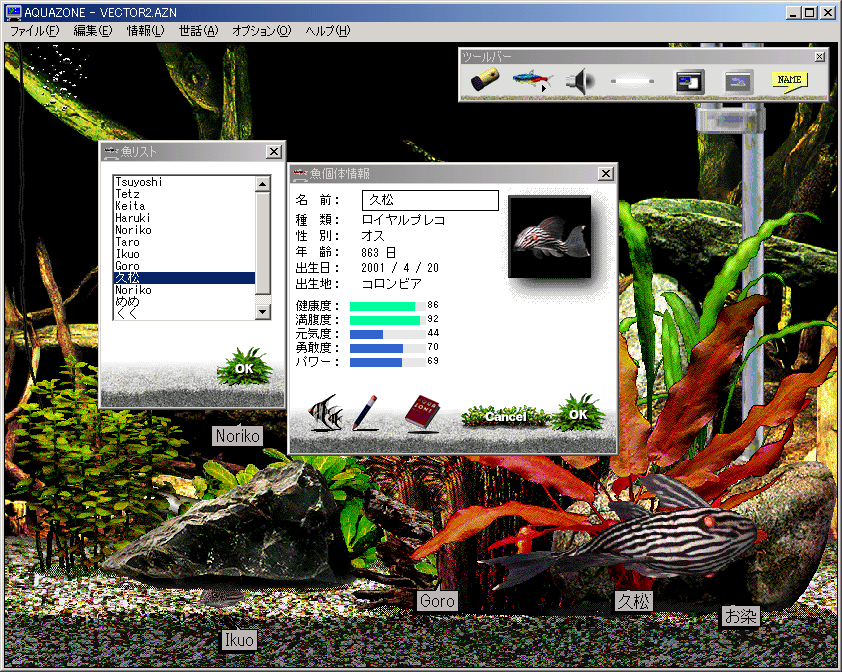Click the tank background picture icon

click(739, 82)
